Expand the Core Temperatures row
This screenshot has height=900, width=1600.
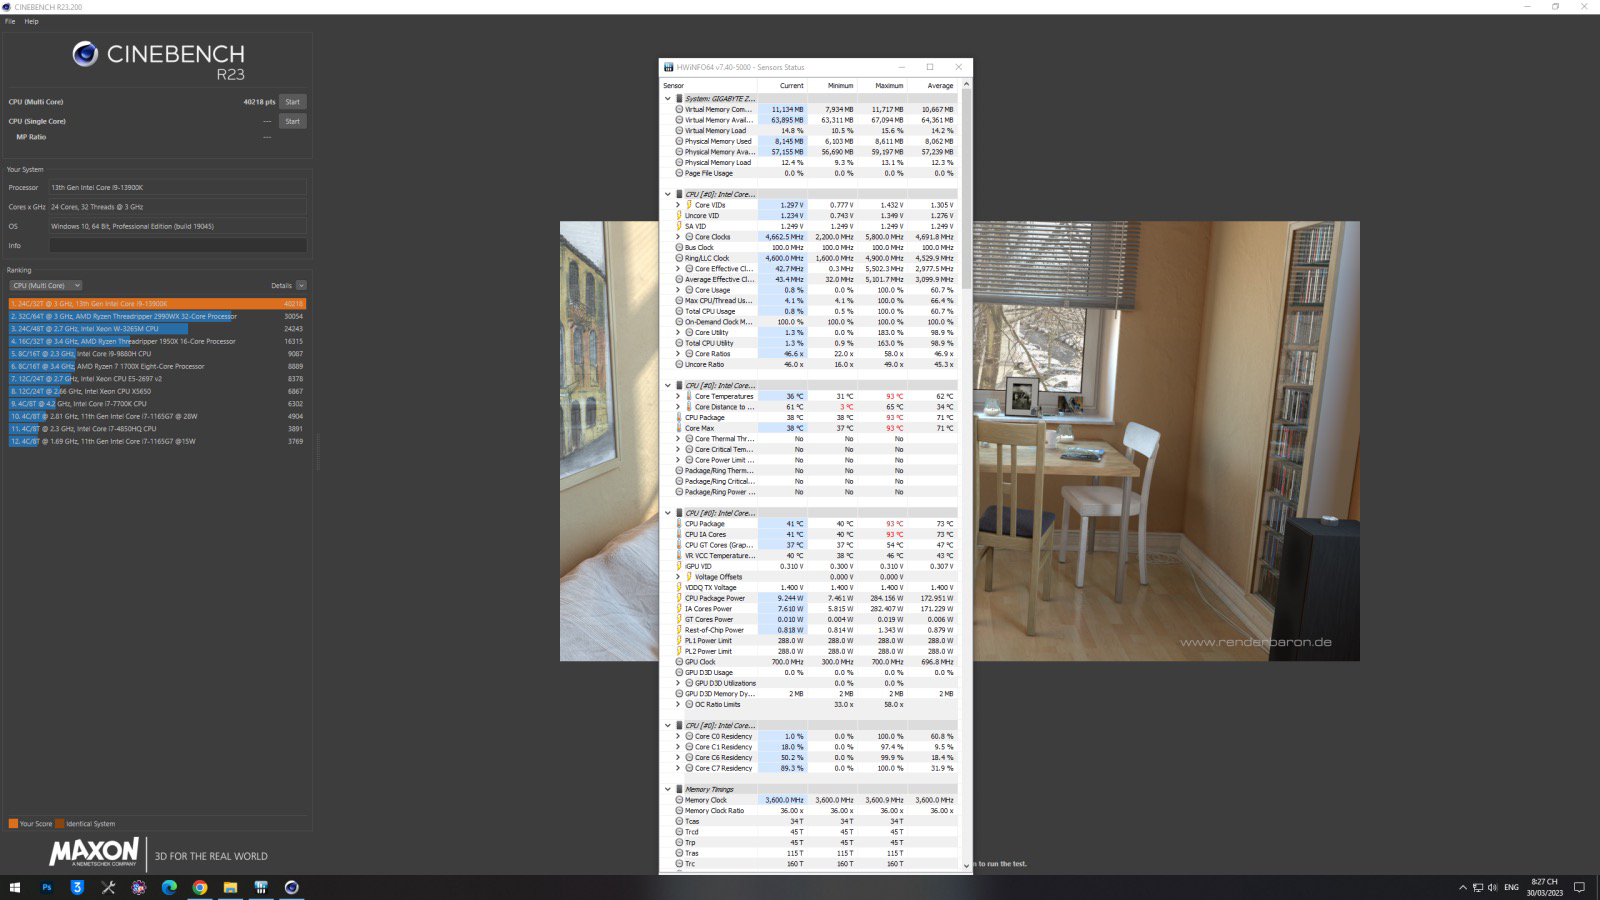coord(678,397)
